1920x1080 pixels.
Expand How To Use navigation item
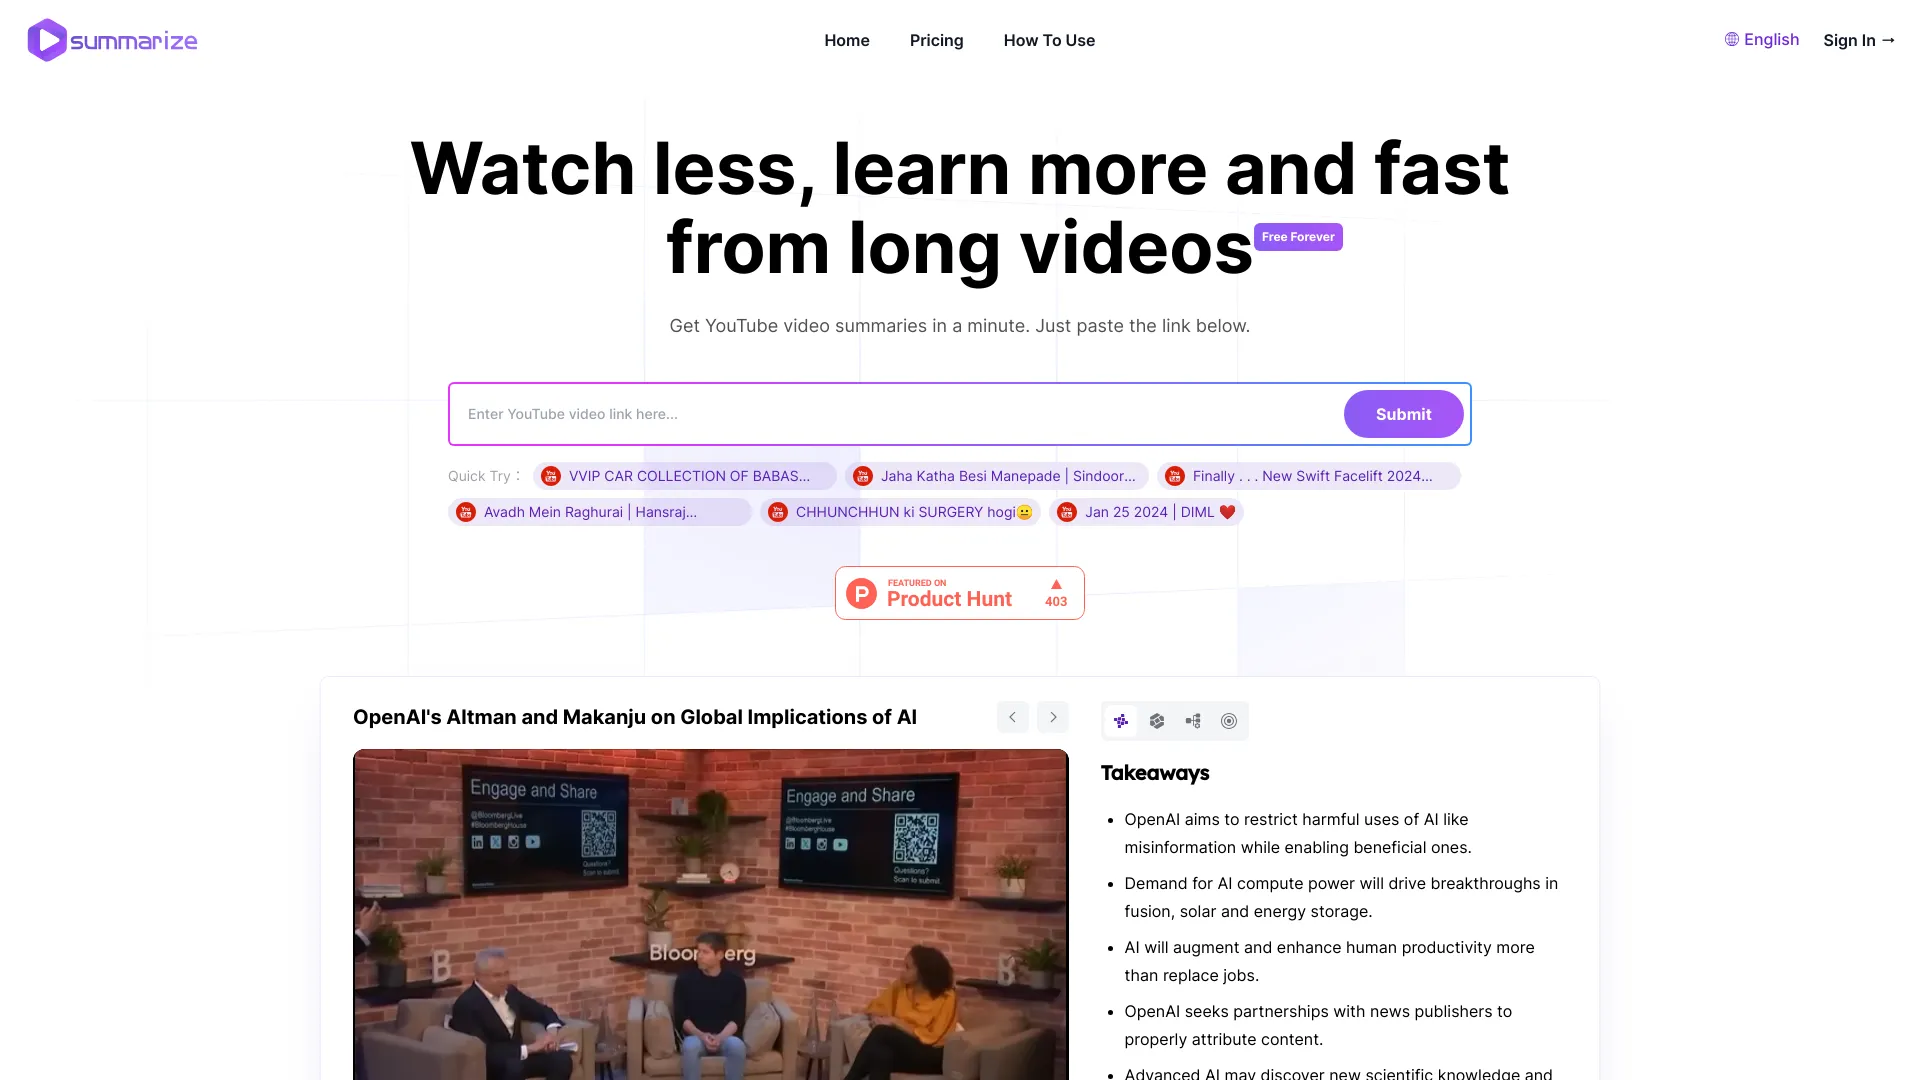(1050, 40)
